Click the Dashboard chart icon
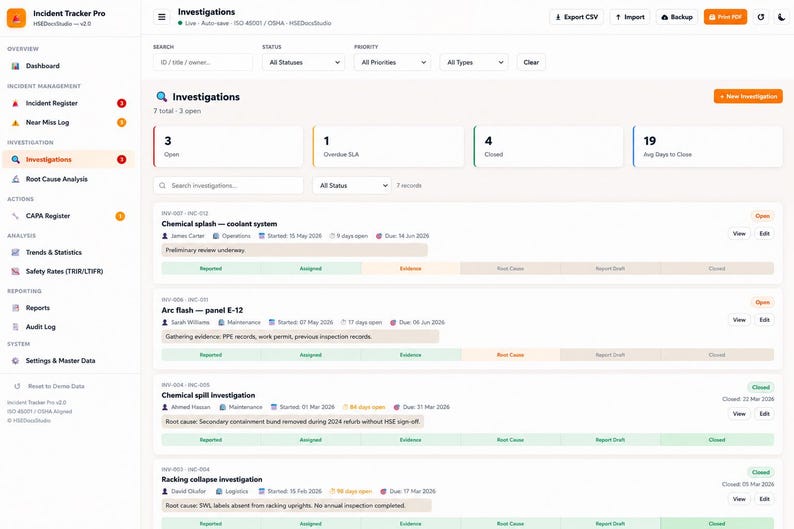This screenshot has width=794, height=529. tap(15, 66)
